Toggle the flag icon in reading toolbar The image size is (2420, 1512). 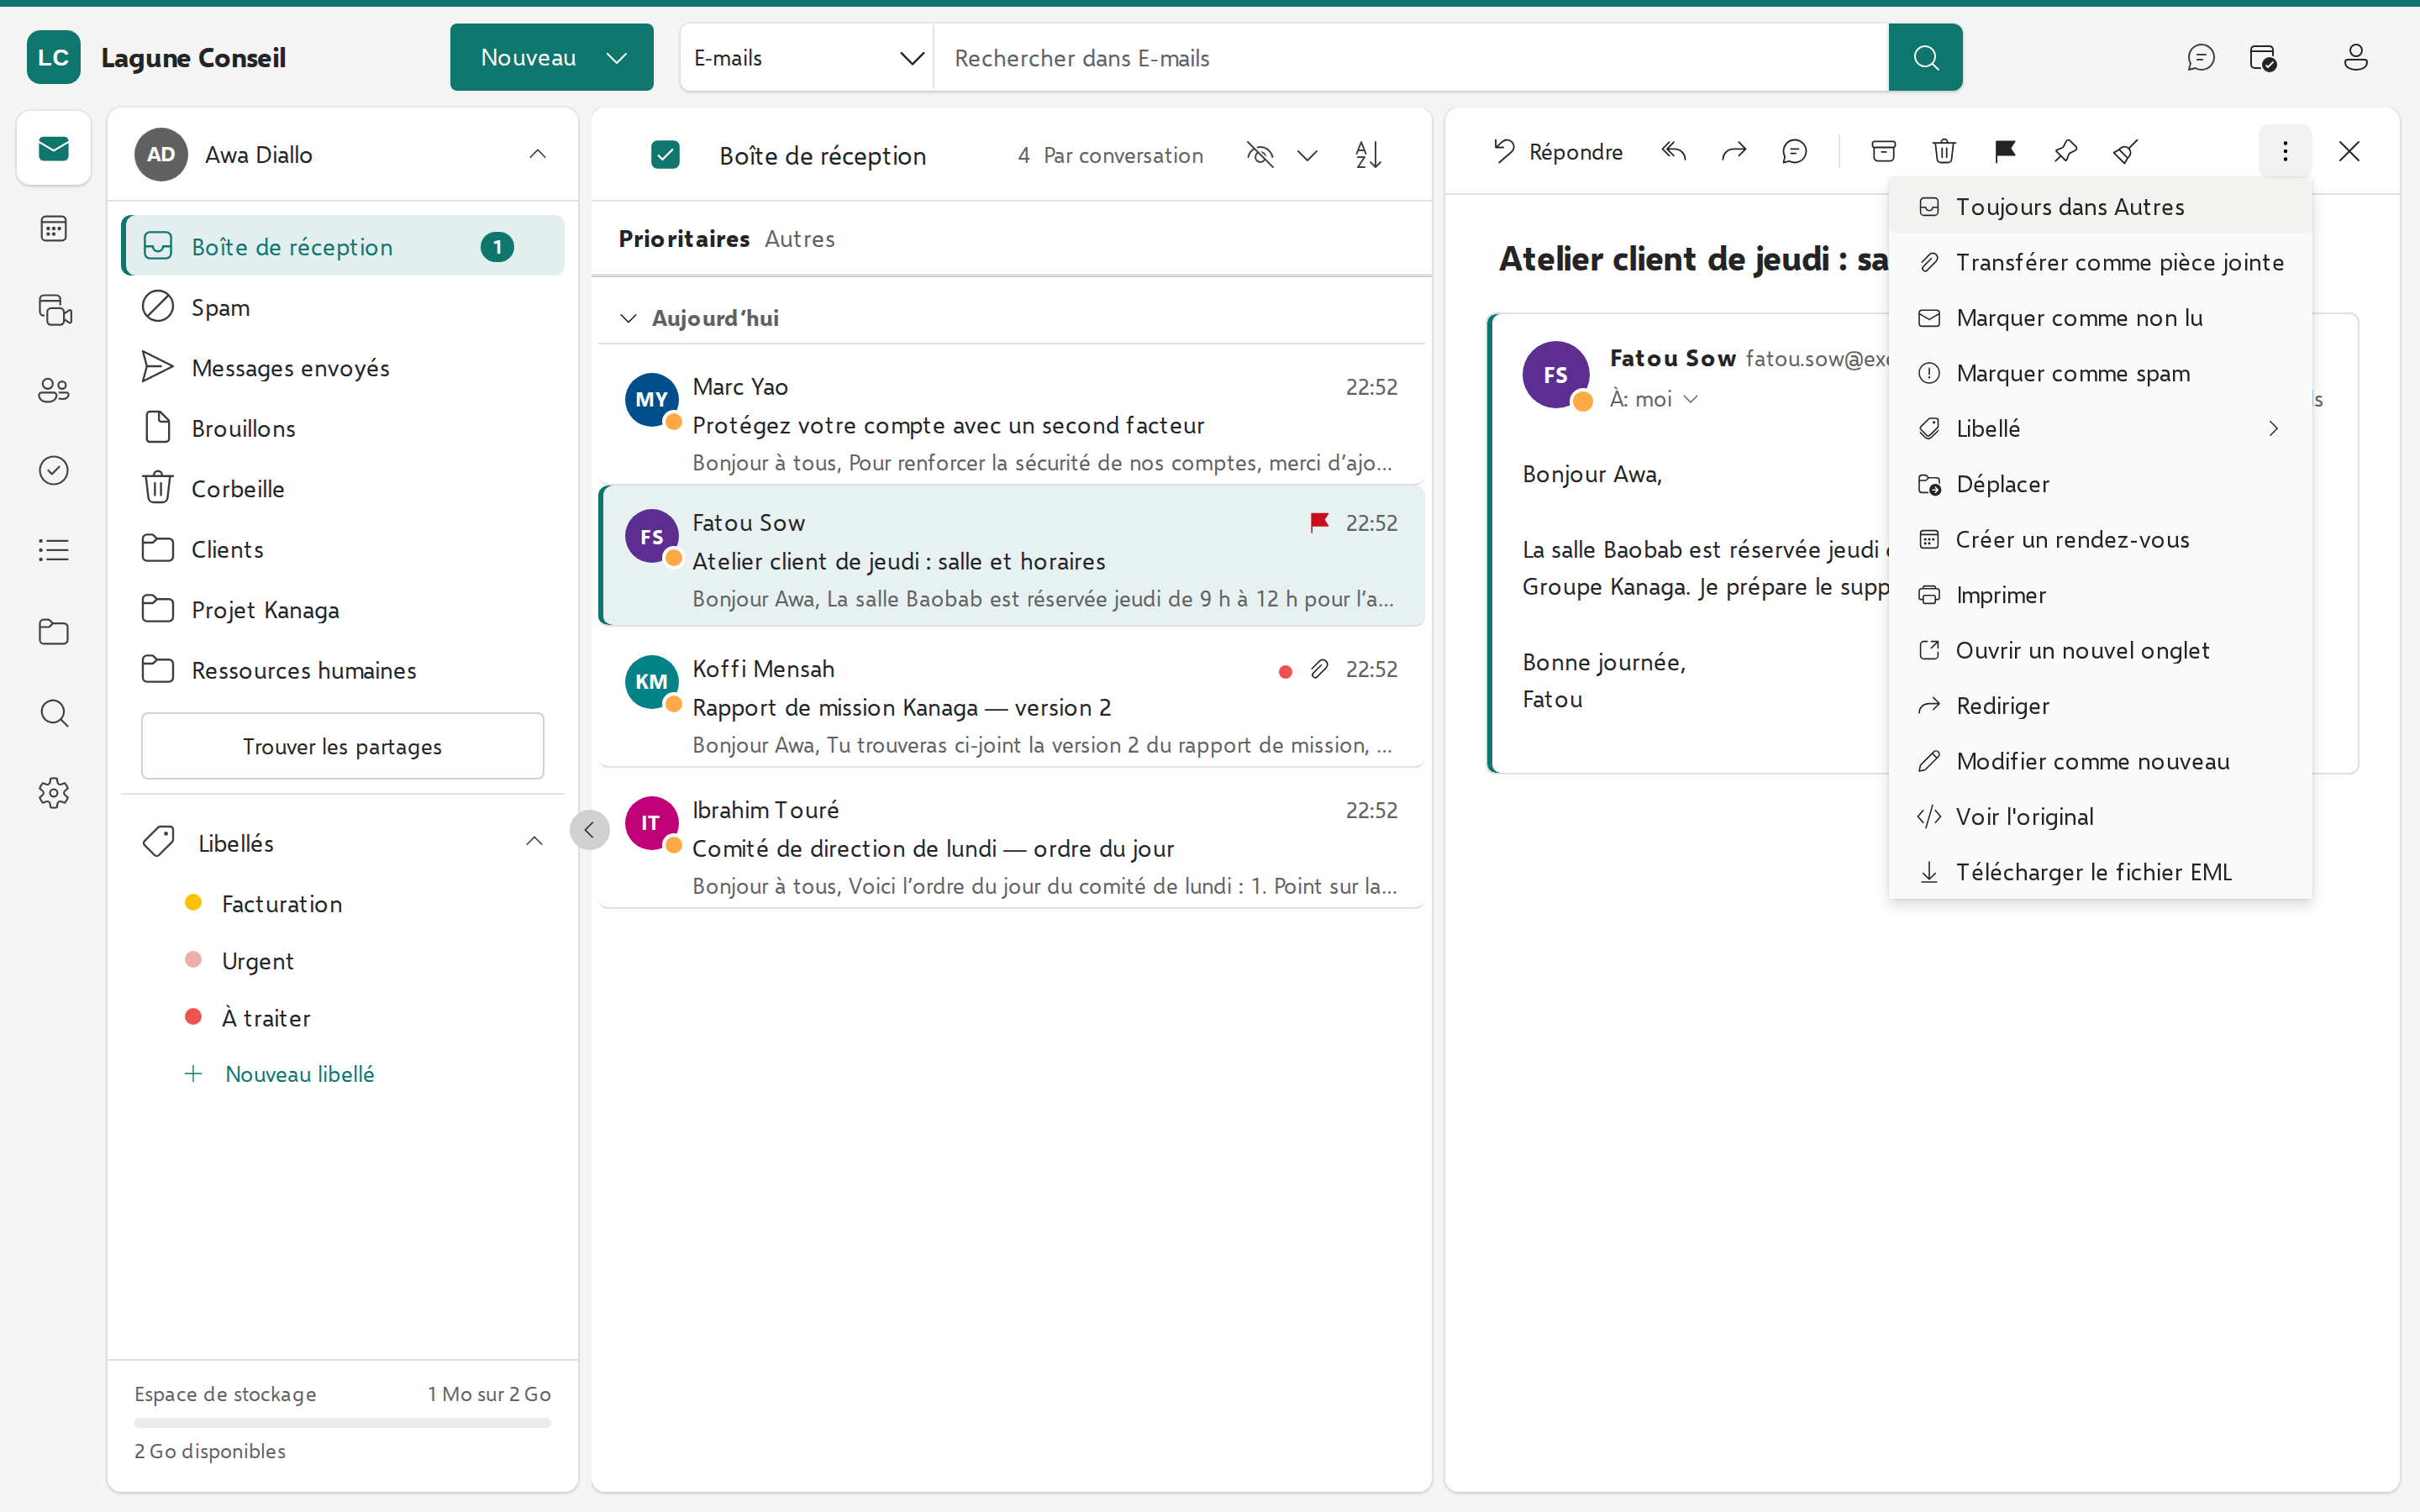[2004, 151]
